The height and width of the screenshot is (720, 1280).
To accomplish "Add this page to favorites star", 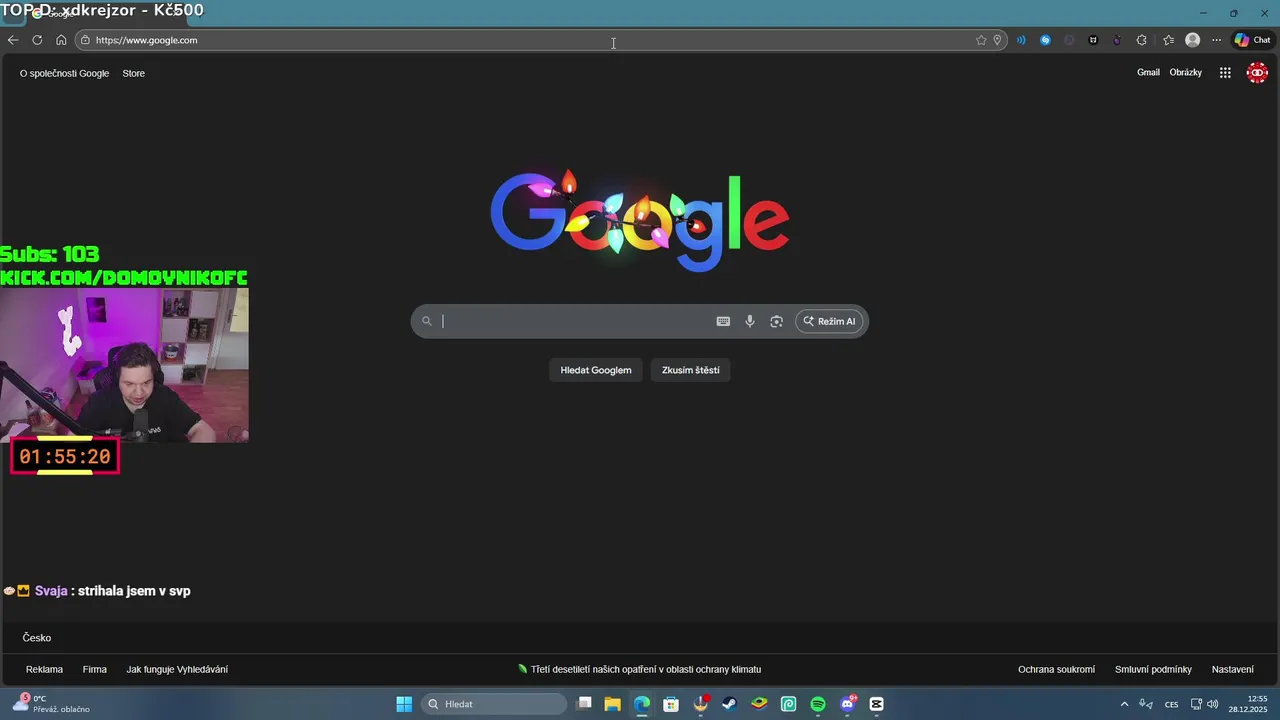I will 981,40.
